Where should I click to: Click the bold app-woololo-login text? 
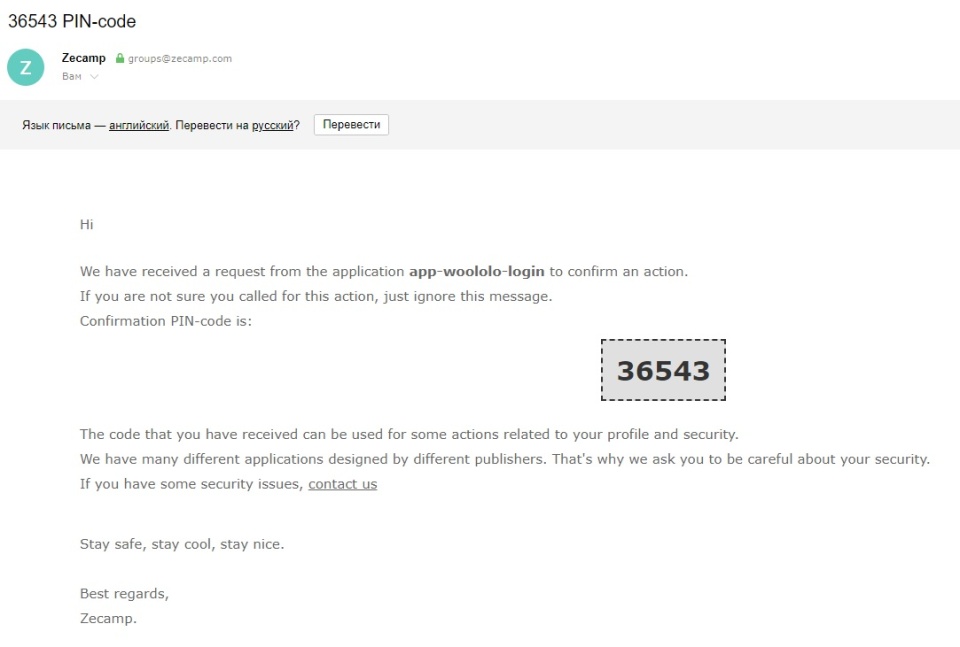tap(477, 271)
